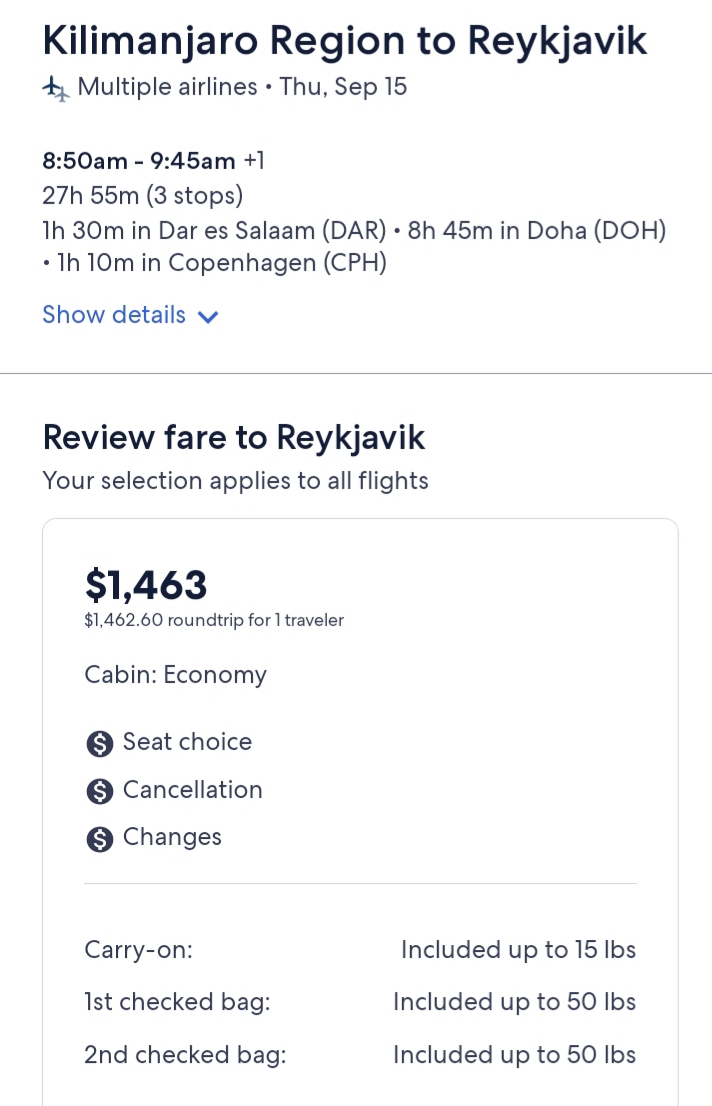Tap the Cabin: Economy label
The width and height of the screenshot is (712, 1106).
click(x=175, y=675)
